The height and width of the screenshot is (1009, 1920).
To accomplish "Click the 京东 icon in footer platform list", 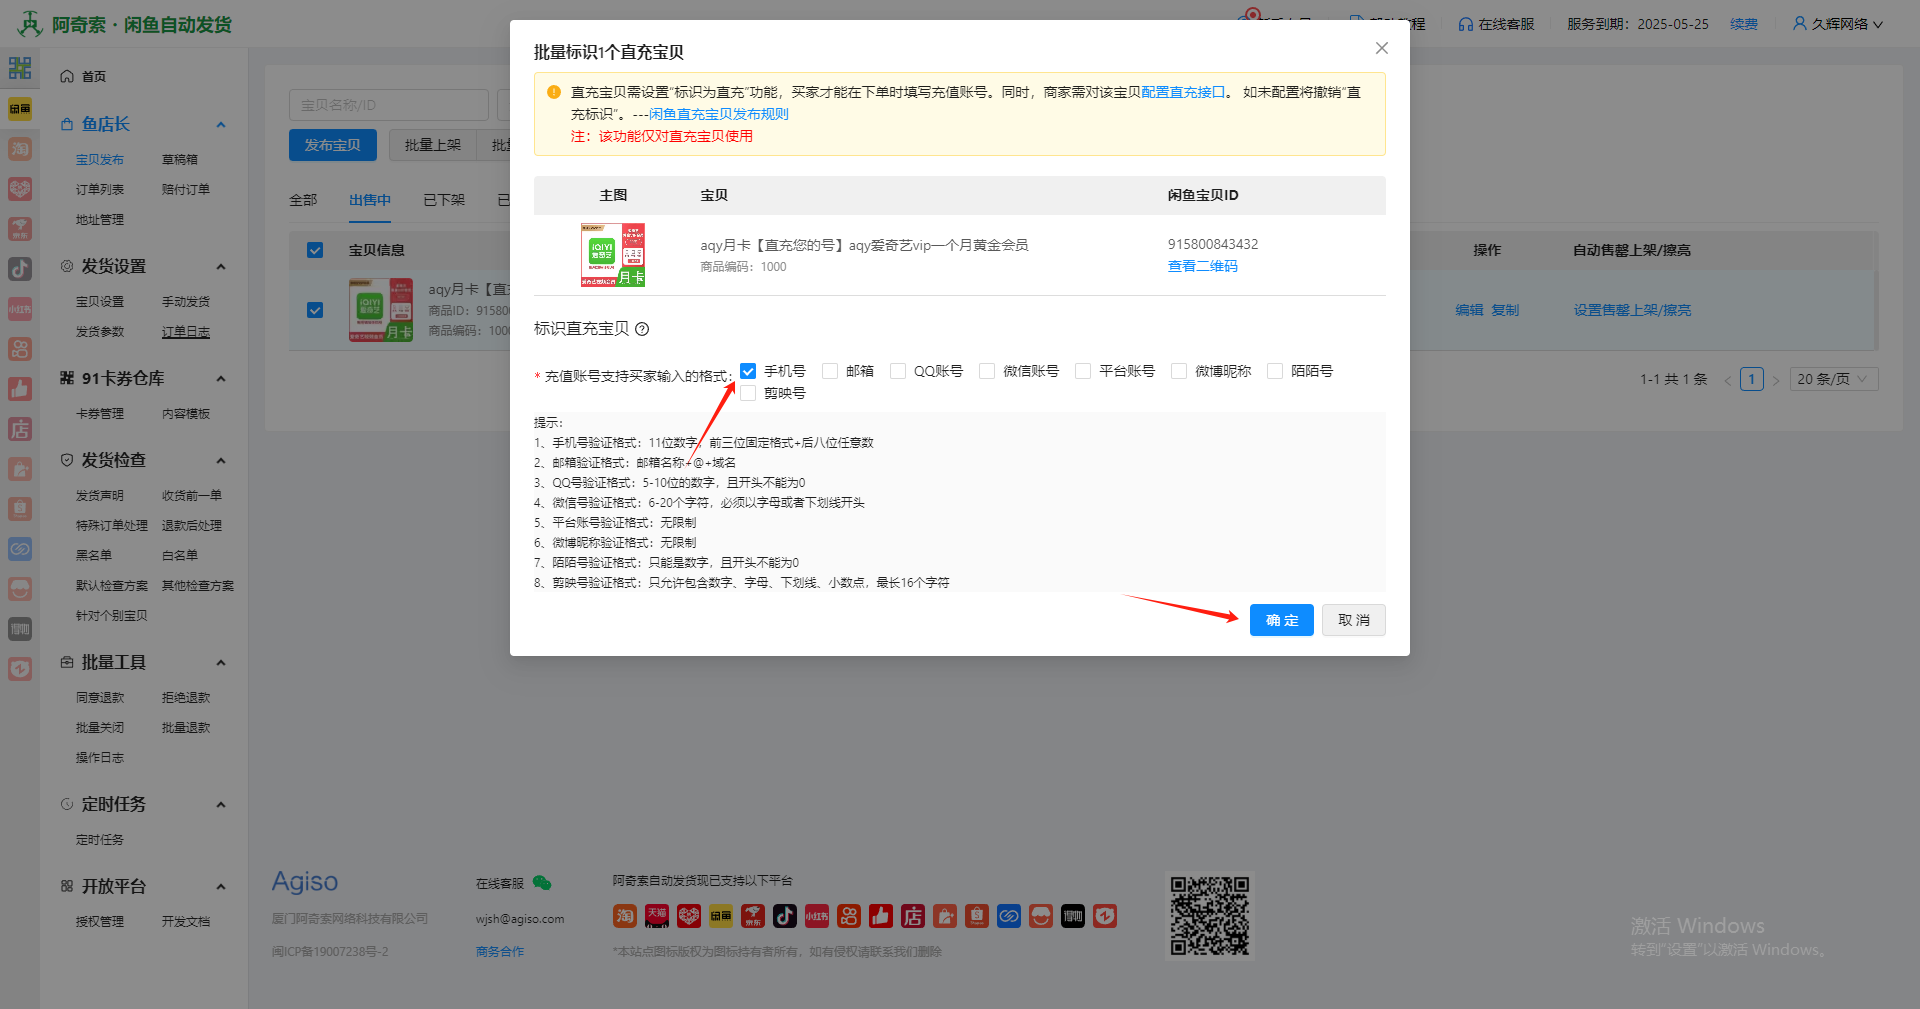I will click(753, 916).
